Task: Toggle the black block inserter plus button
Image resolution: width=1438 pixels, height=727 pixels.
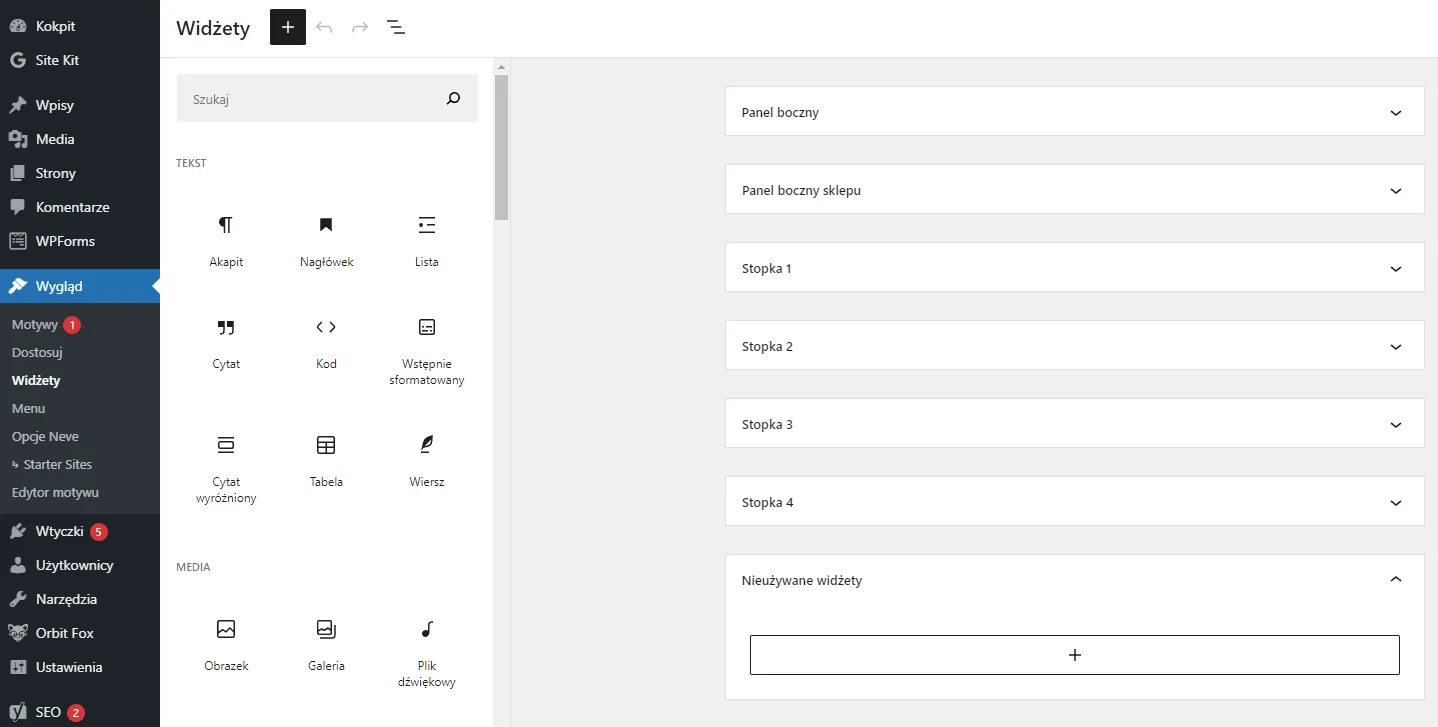Action: [x=288, y=27]
